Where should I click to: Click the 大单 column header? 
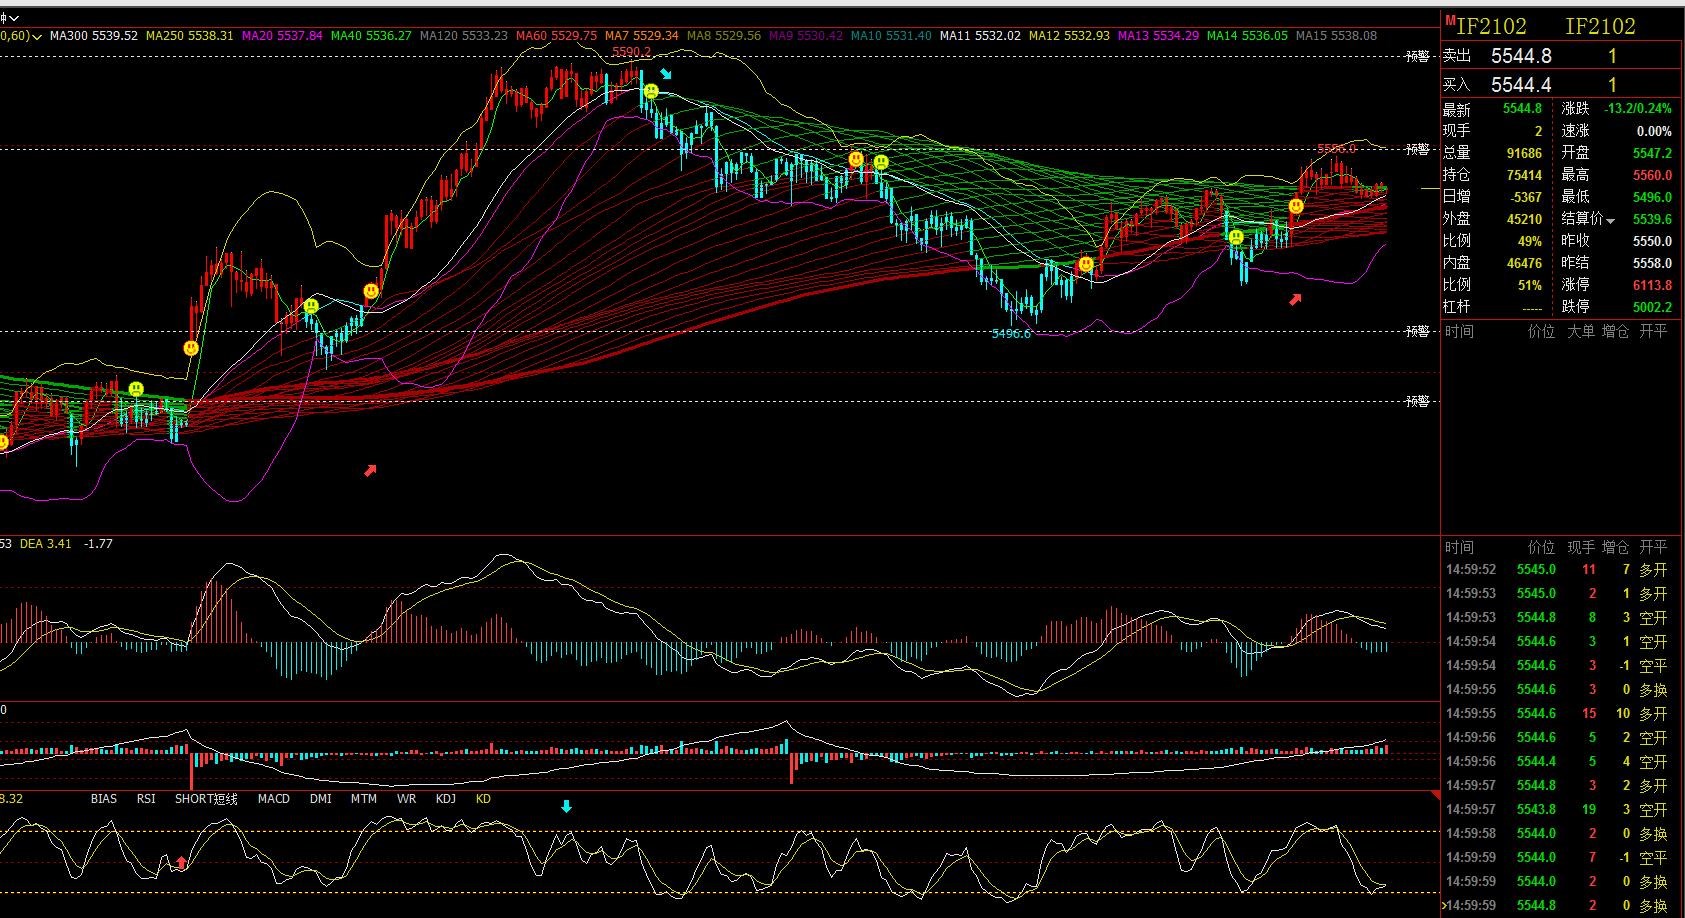coord(1581,331)
